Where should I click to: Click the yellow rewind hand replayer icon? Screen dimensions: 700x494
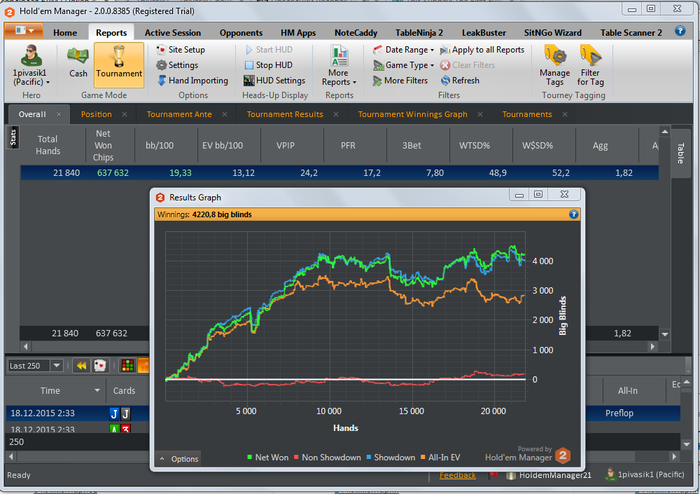[x=81, y=365]
